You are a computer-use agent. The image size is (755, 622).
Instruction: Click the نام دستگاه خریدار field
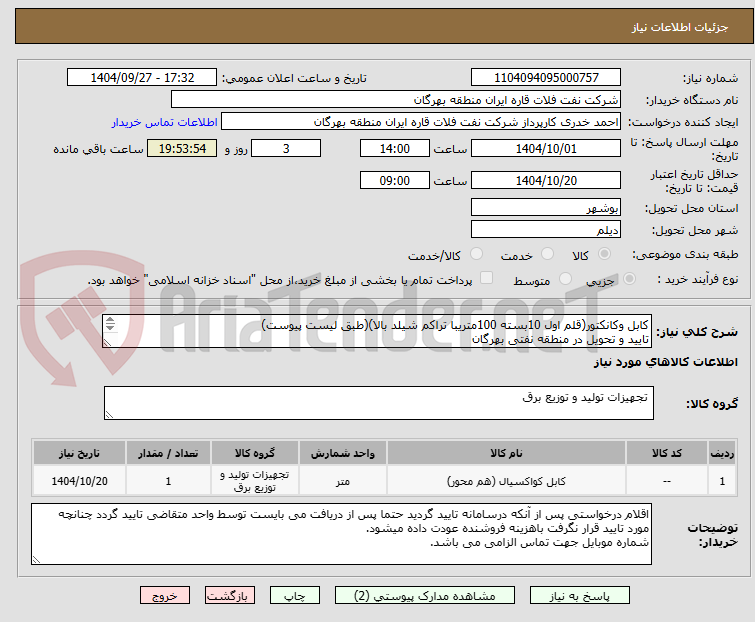[x=395, y=100]
